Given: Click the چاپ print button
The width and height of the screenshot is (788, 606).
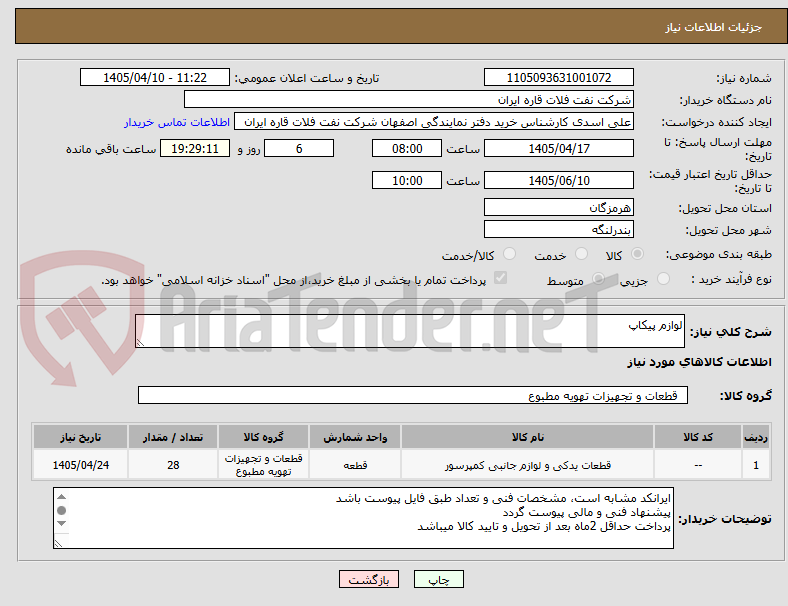Looking at the screenshot, I should [x=439, y=579].
